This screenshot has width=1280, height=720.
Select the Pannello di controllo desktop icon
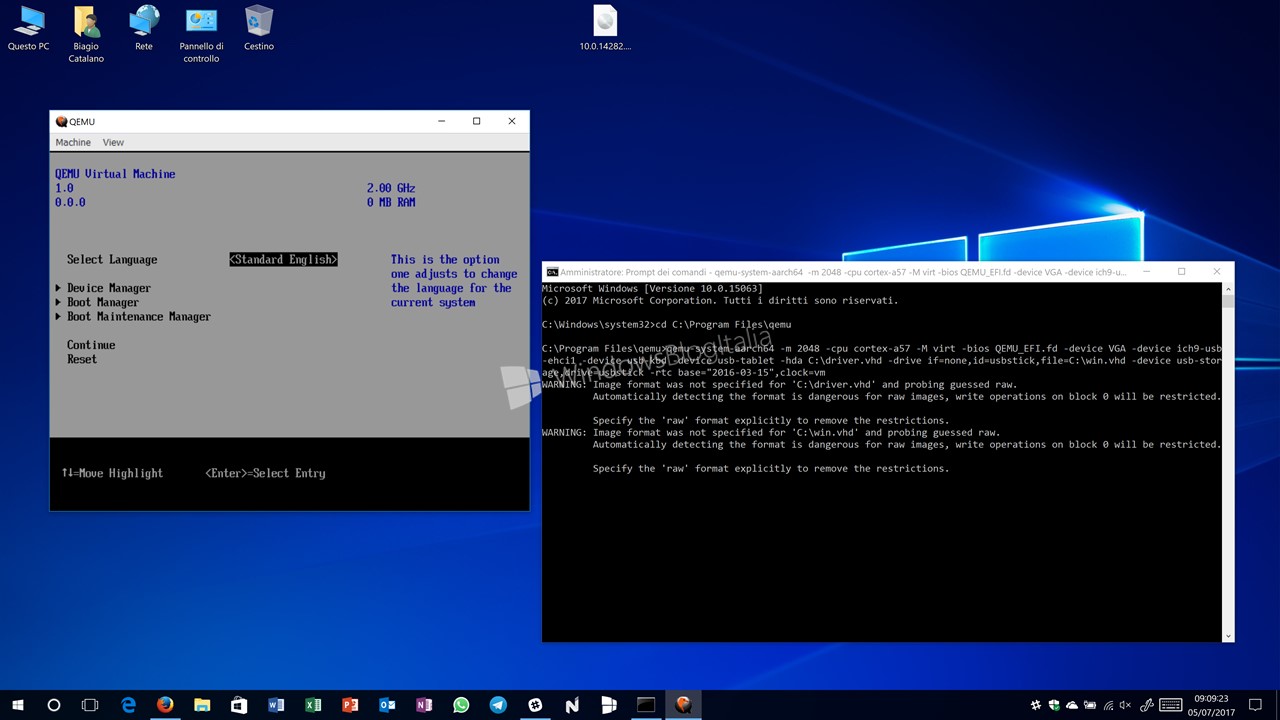tap(201, 34)
